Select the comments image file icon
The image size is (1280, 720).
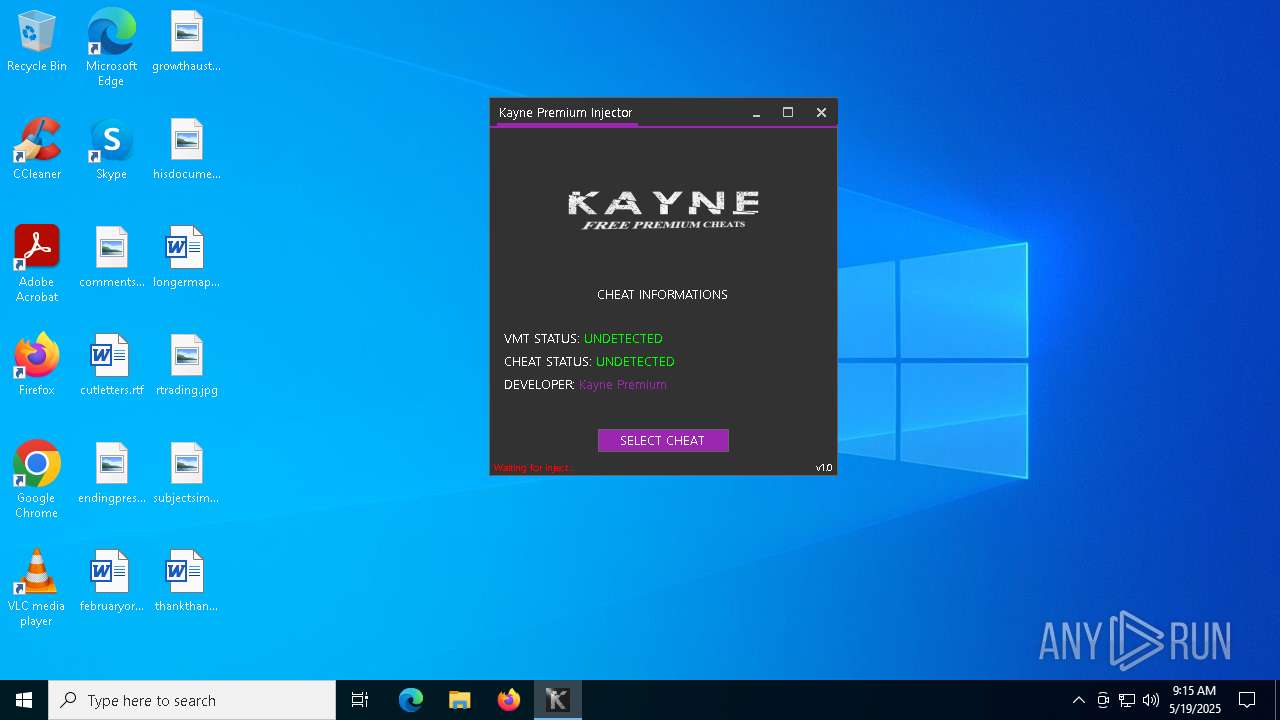click(111, 257)
